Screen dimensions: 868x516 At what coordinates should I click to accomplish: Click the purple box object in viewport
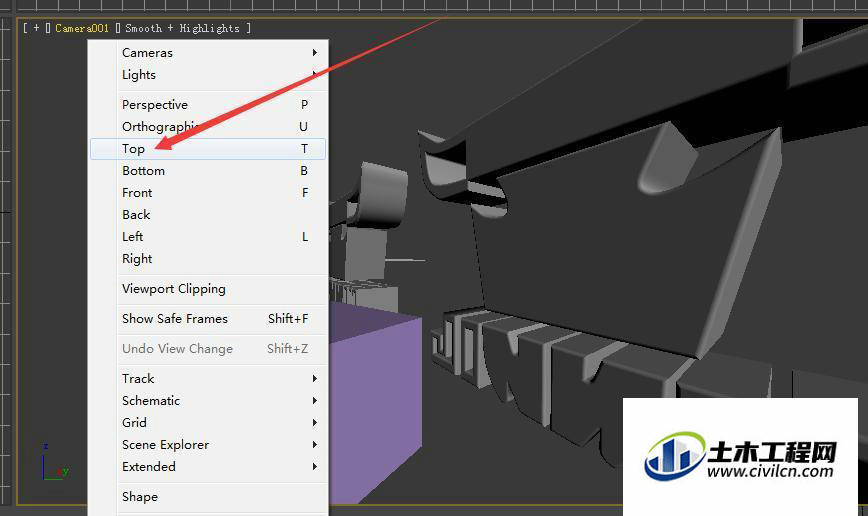(375, 401)
